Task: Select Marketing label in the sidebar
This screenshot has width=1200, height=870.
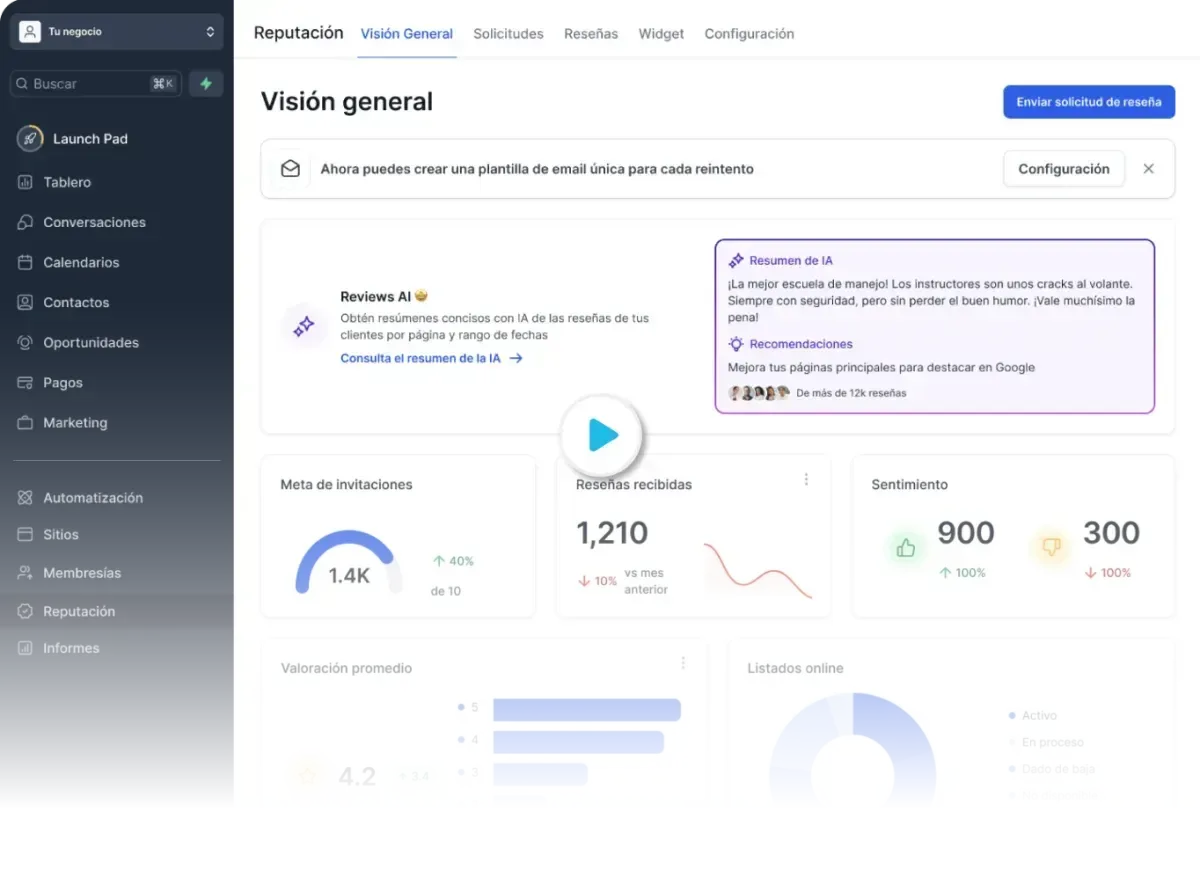Action: [75, 422]
